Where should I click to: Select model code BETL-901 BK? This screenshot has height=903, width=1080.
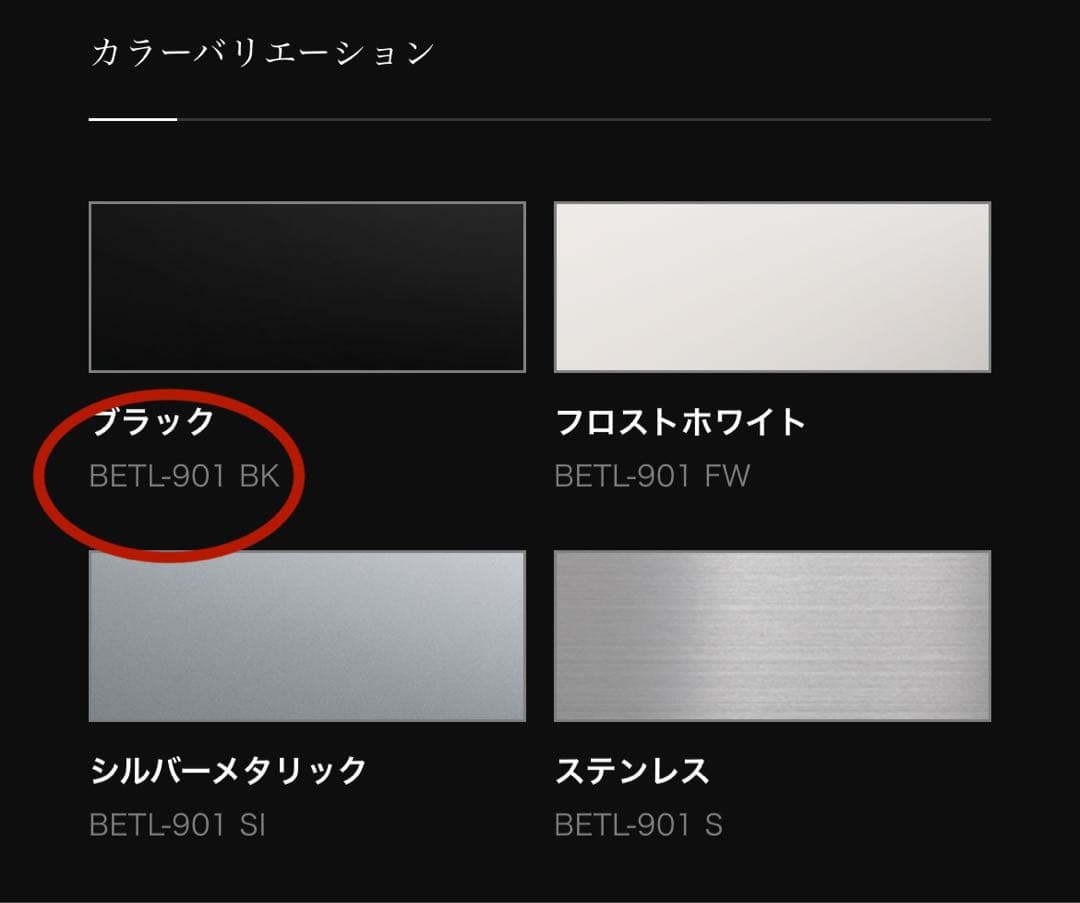185,476
